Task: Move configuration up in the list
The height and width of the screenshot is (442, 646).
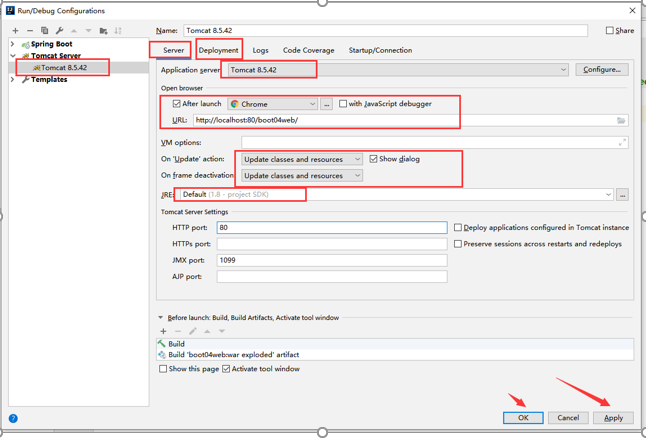Action: [x=74, y=30]
